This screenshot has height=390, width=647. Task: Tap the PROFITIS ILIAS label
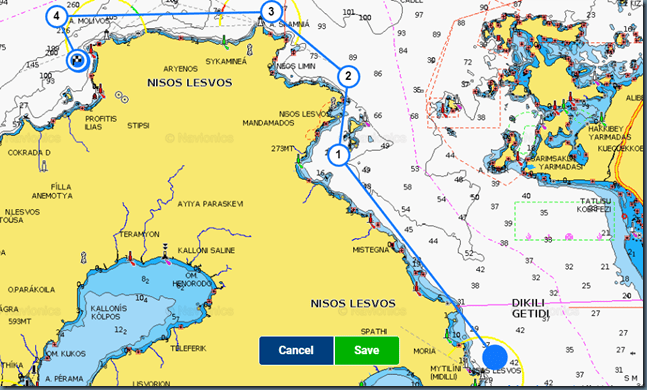(x=101, y=123)
